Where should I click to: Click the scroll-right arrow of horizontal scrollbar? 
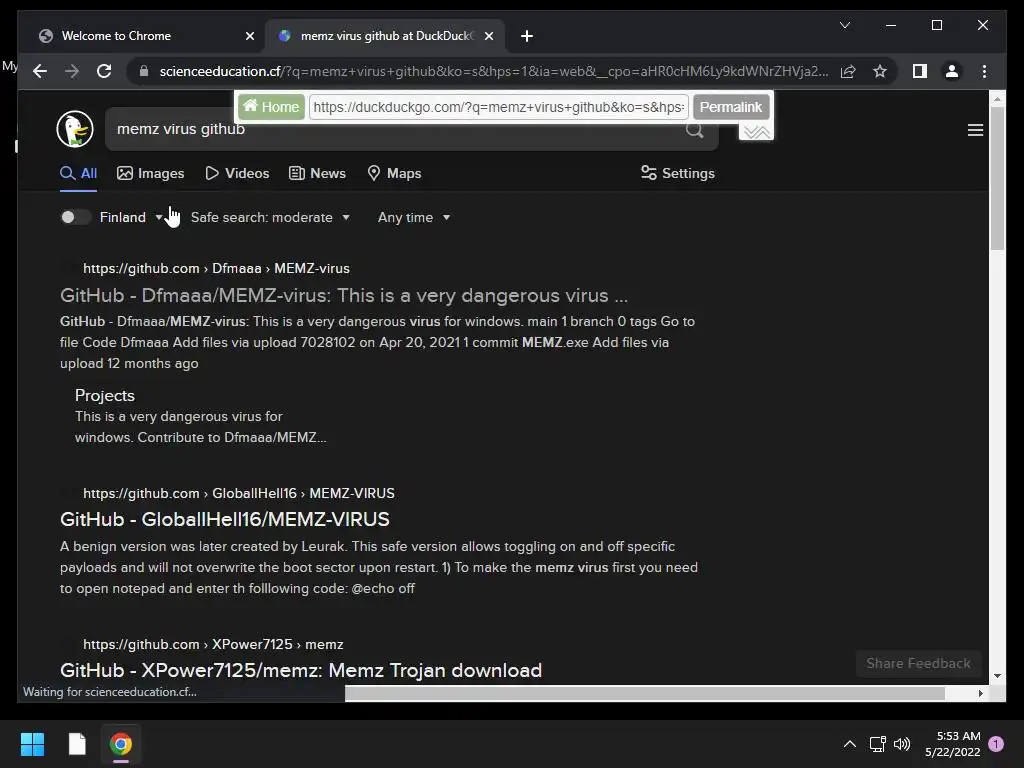tap(980, 694)
